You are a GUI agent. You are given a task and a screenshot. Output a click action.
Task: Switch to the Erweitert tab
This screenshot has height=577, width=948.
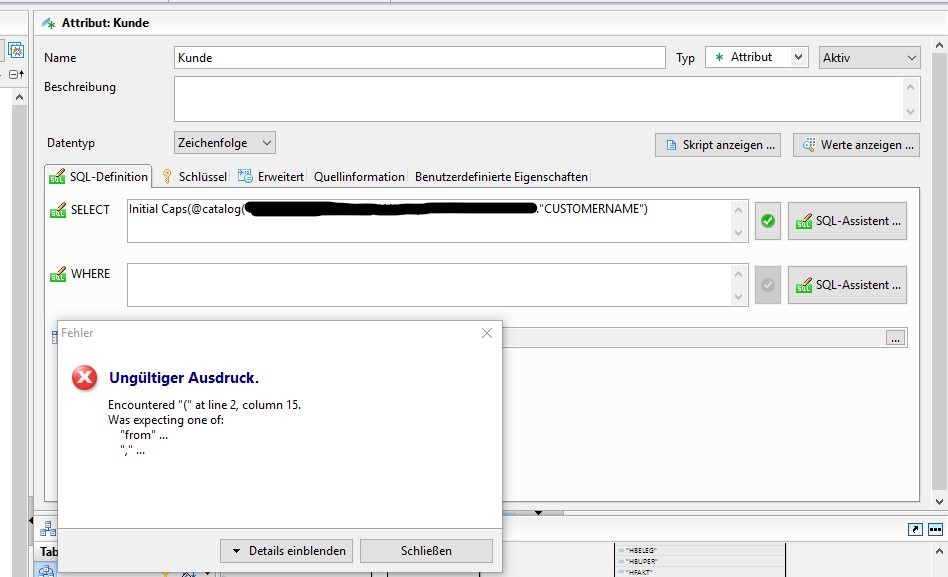pyautogui.click(x=271, y=177)
